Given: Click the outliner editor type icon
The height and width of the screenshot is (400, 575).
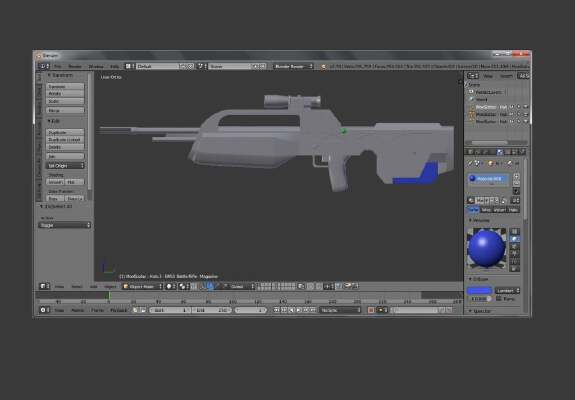Looking at the screenshot, I should (472, 76).
